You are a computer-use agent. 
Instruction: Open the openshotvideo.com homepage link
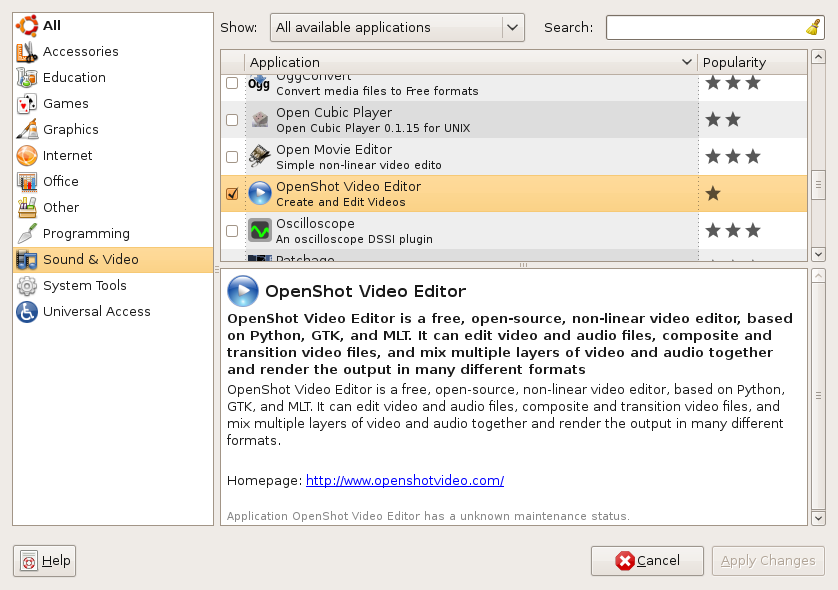(404, 481)
